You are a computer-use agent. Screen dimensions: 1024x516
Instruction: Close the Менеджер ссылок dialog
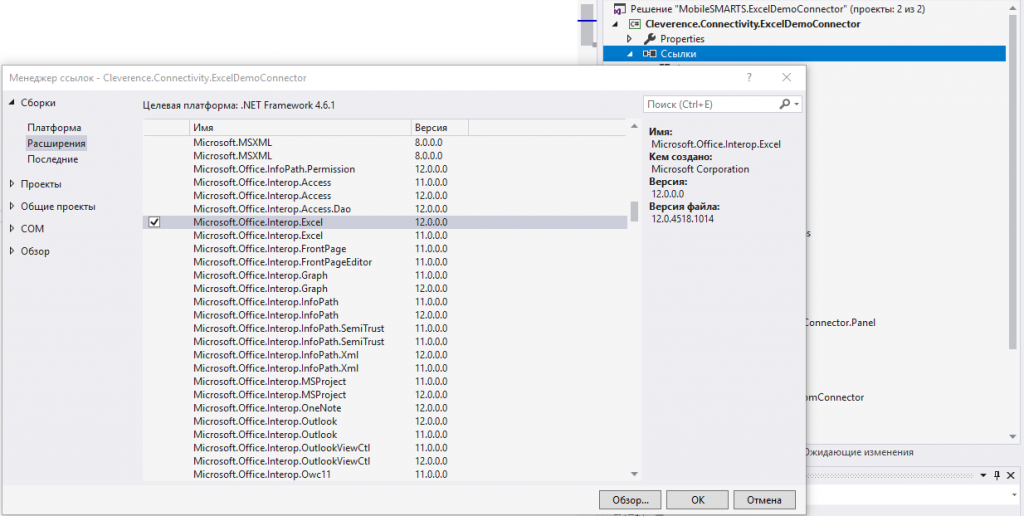[786, 77]
